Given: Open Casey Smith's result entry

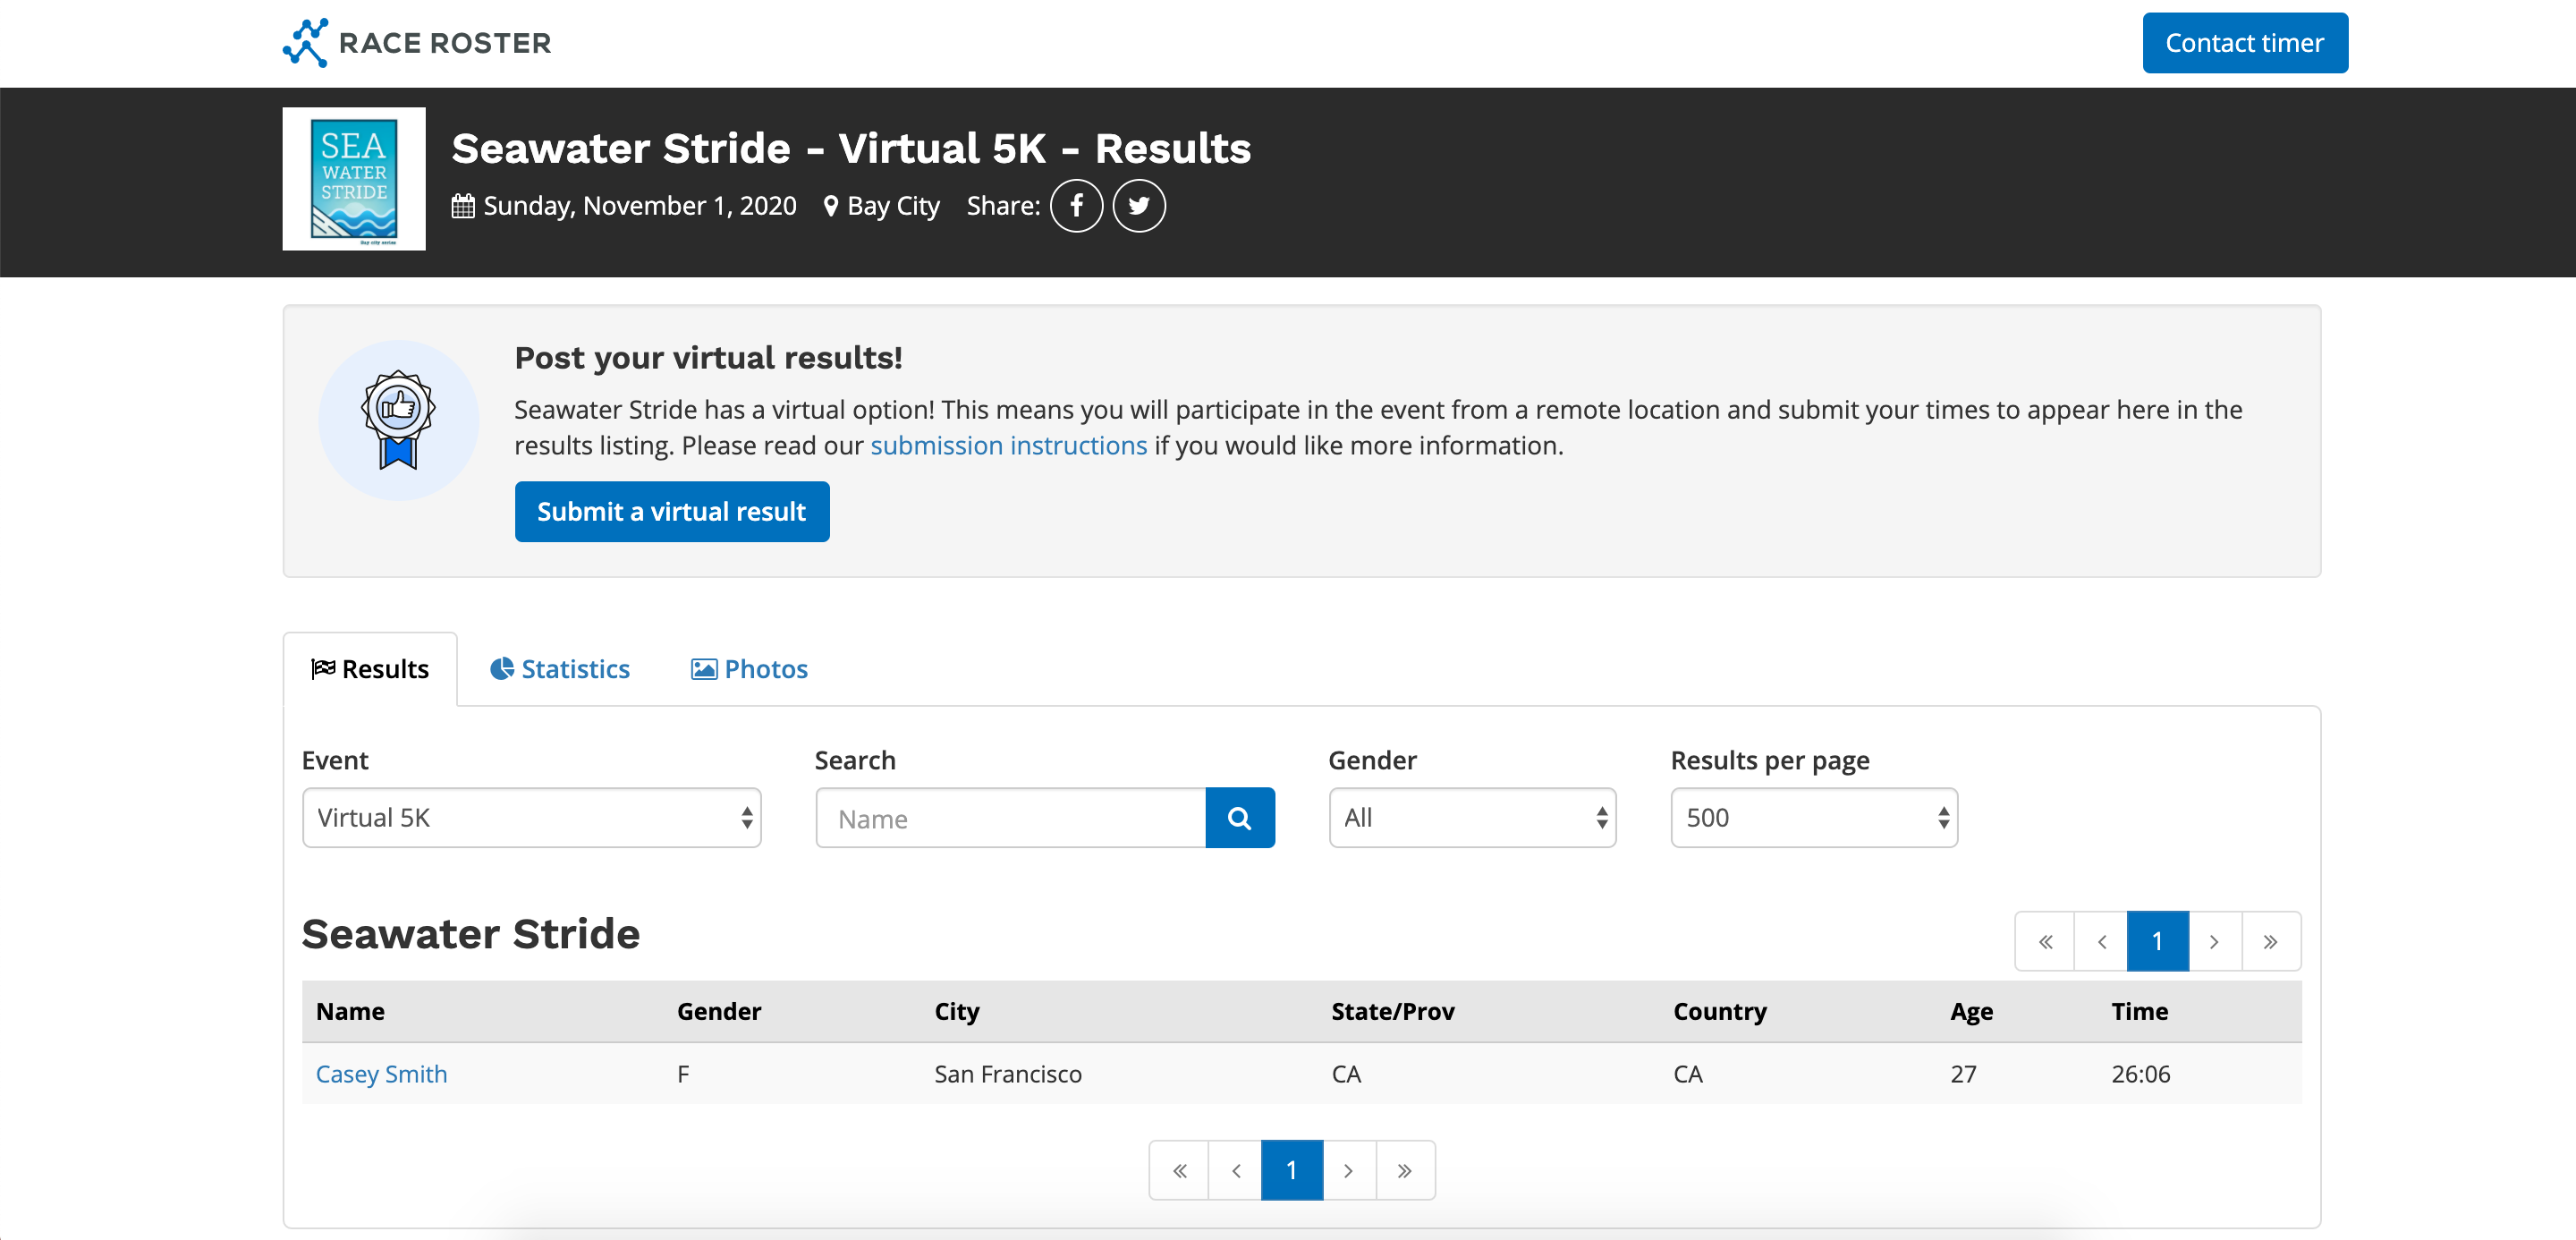Looking at the screenshot, I should point(381,1074).
